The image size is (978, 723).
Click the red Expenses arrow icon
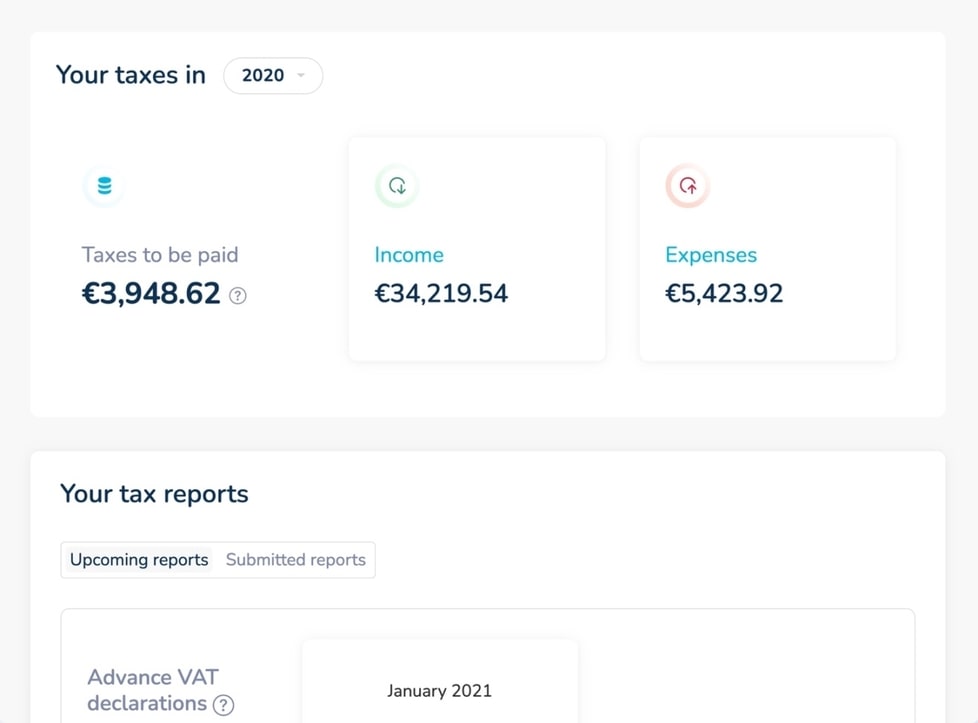[688, 186]
